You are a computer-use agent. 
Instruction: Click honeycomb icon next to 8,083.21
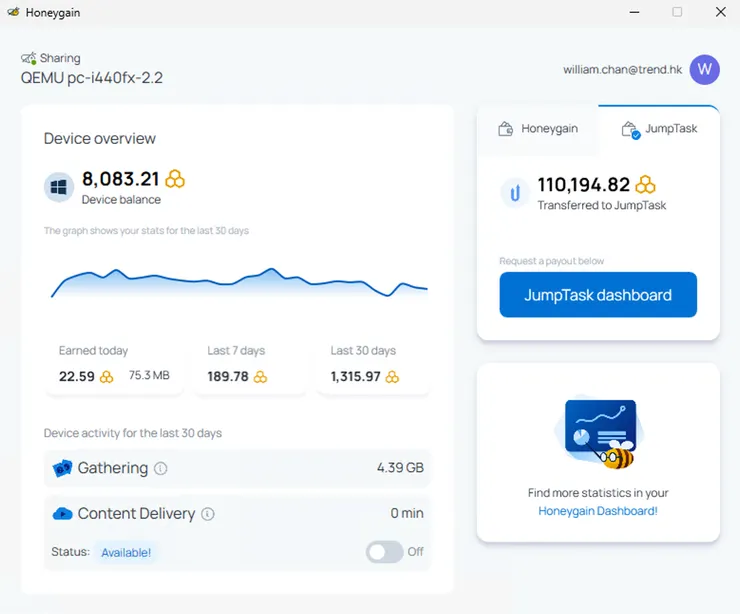coord(175,179)
